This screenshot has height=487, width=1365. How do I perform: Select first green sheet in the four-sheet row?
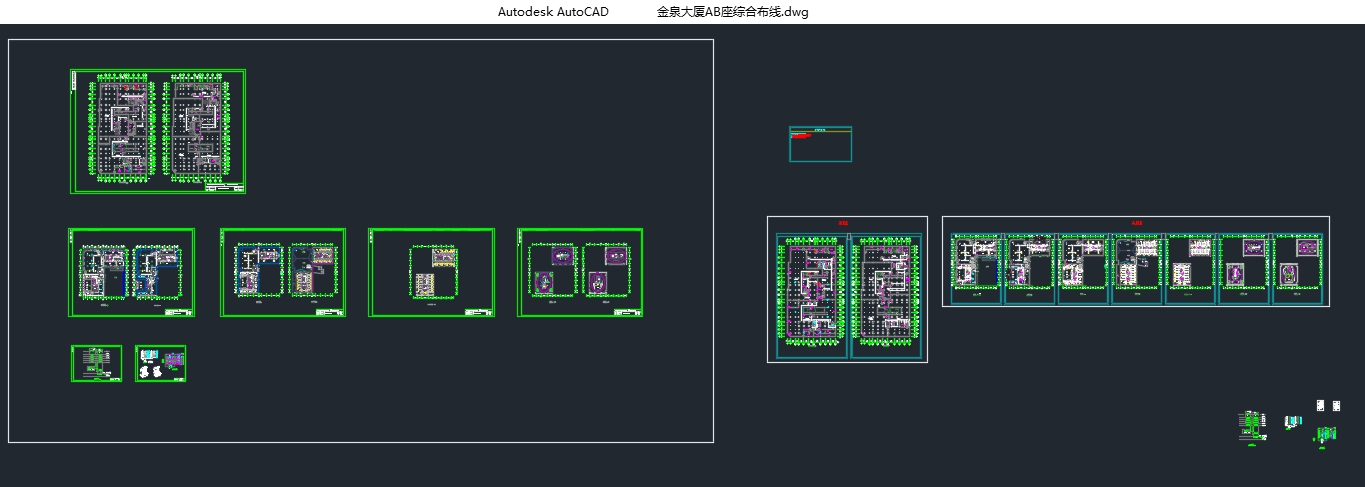(x=131, y=273)
